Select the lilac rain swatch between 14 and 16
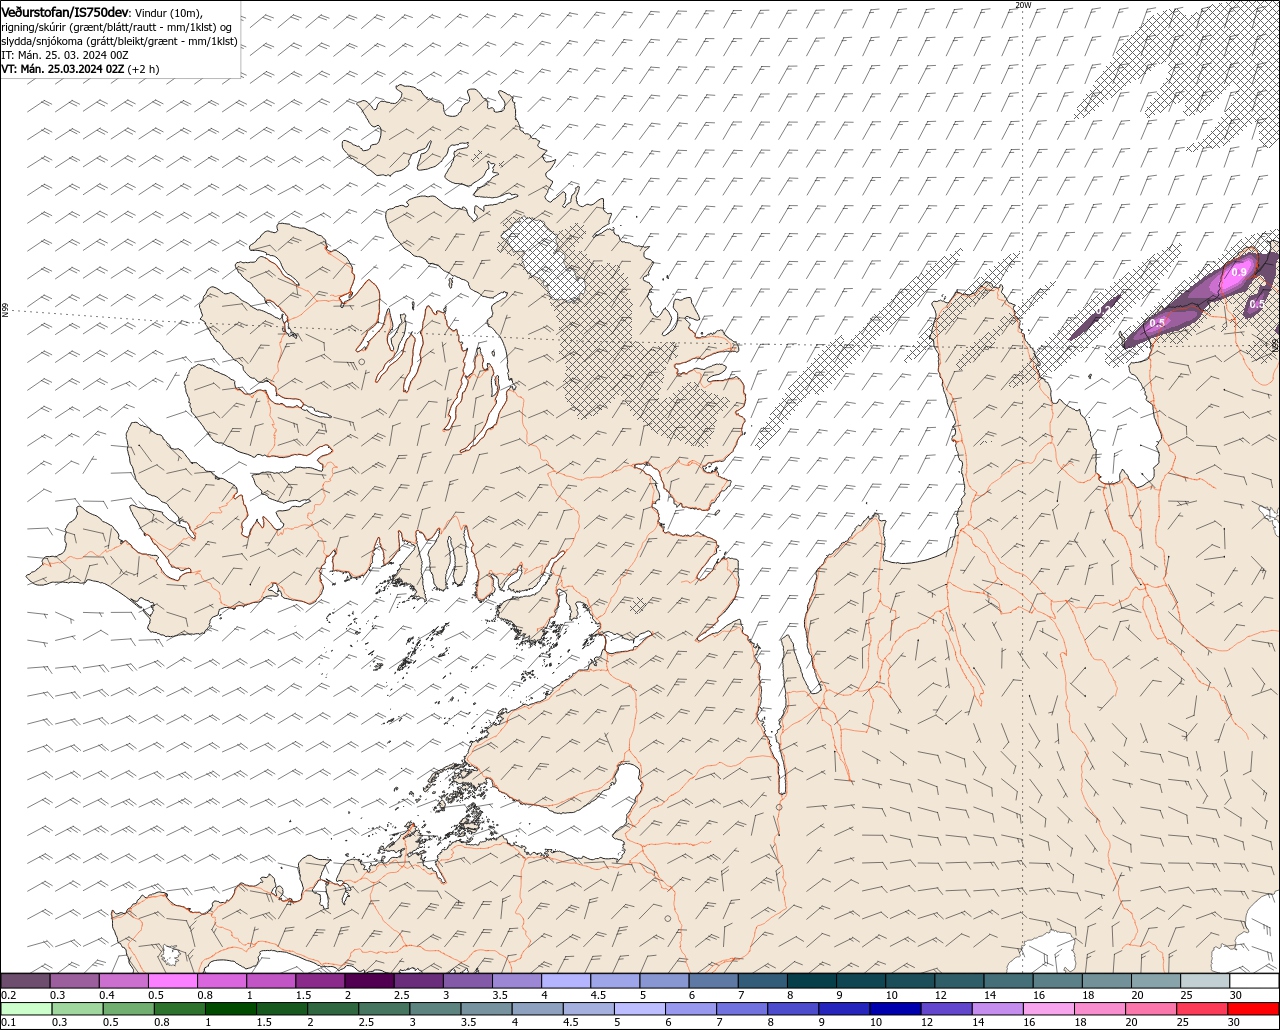 [x=997, y=1009]
